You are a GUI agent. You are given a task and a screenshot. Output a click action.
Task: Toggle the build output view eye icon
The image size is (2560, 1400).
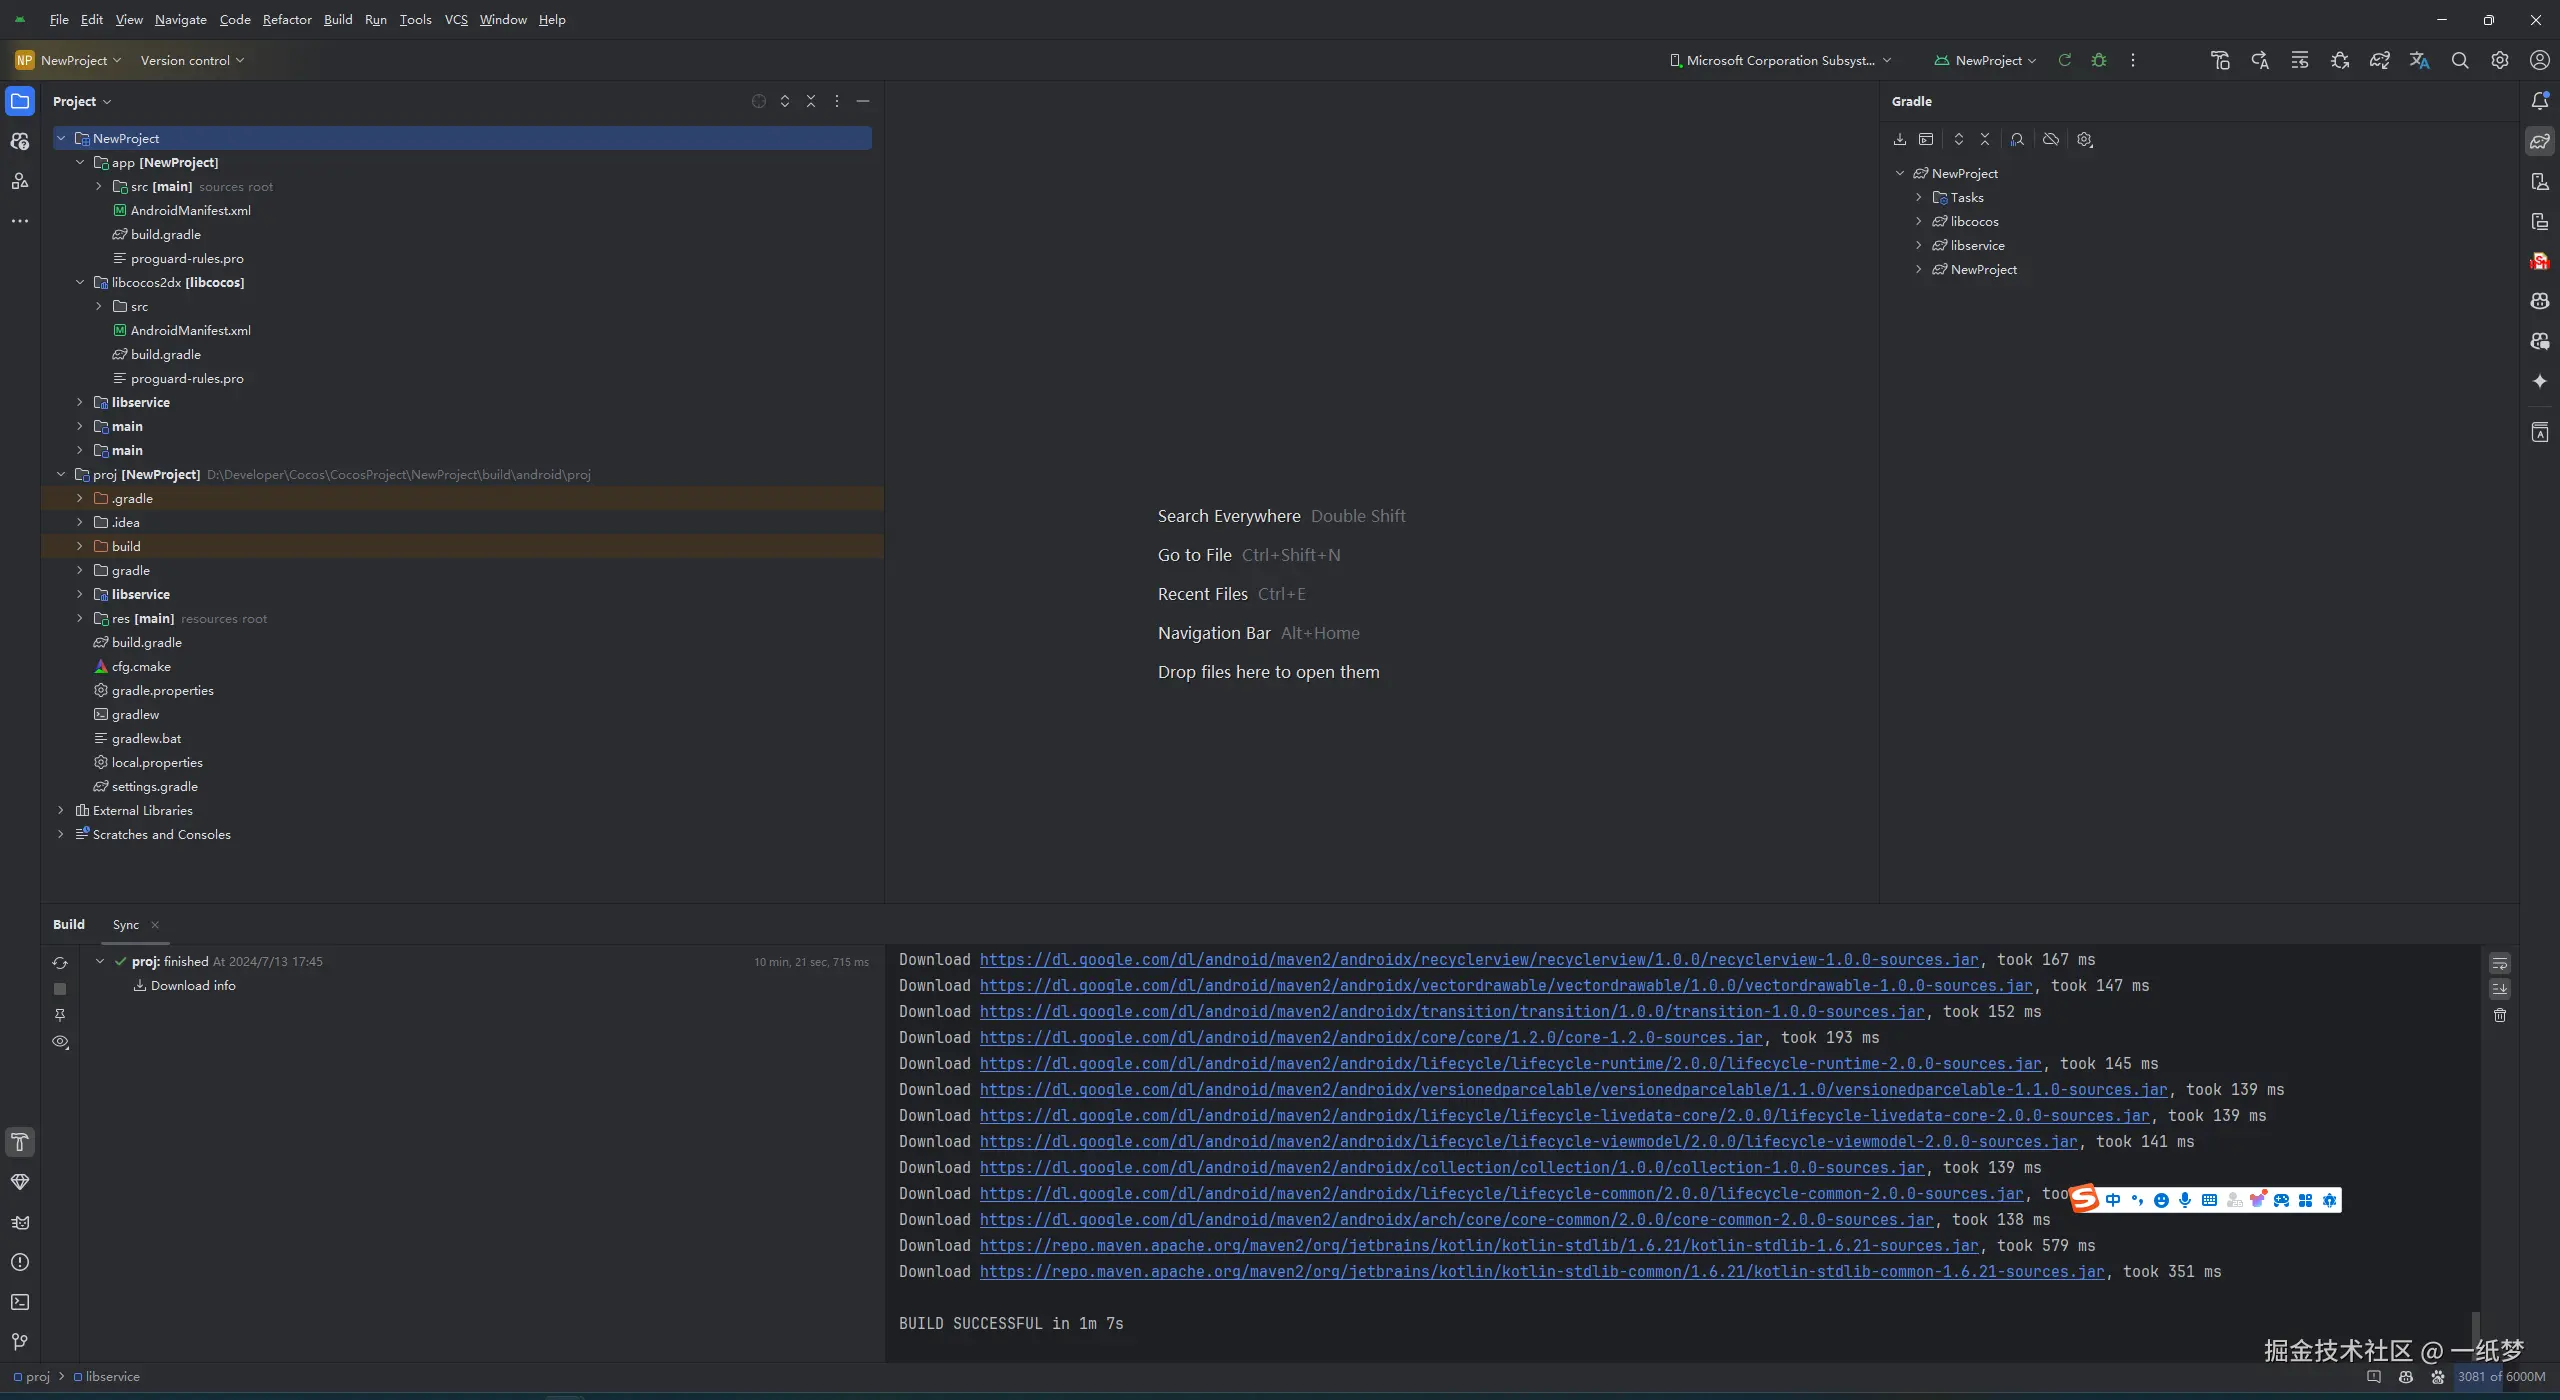(x=60, y=1041)
